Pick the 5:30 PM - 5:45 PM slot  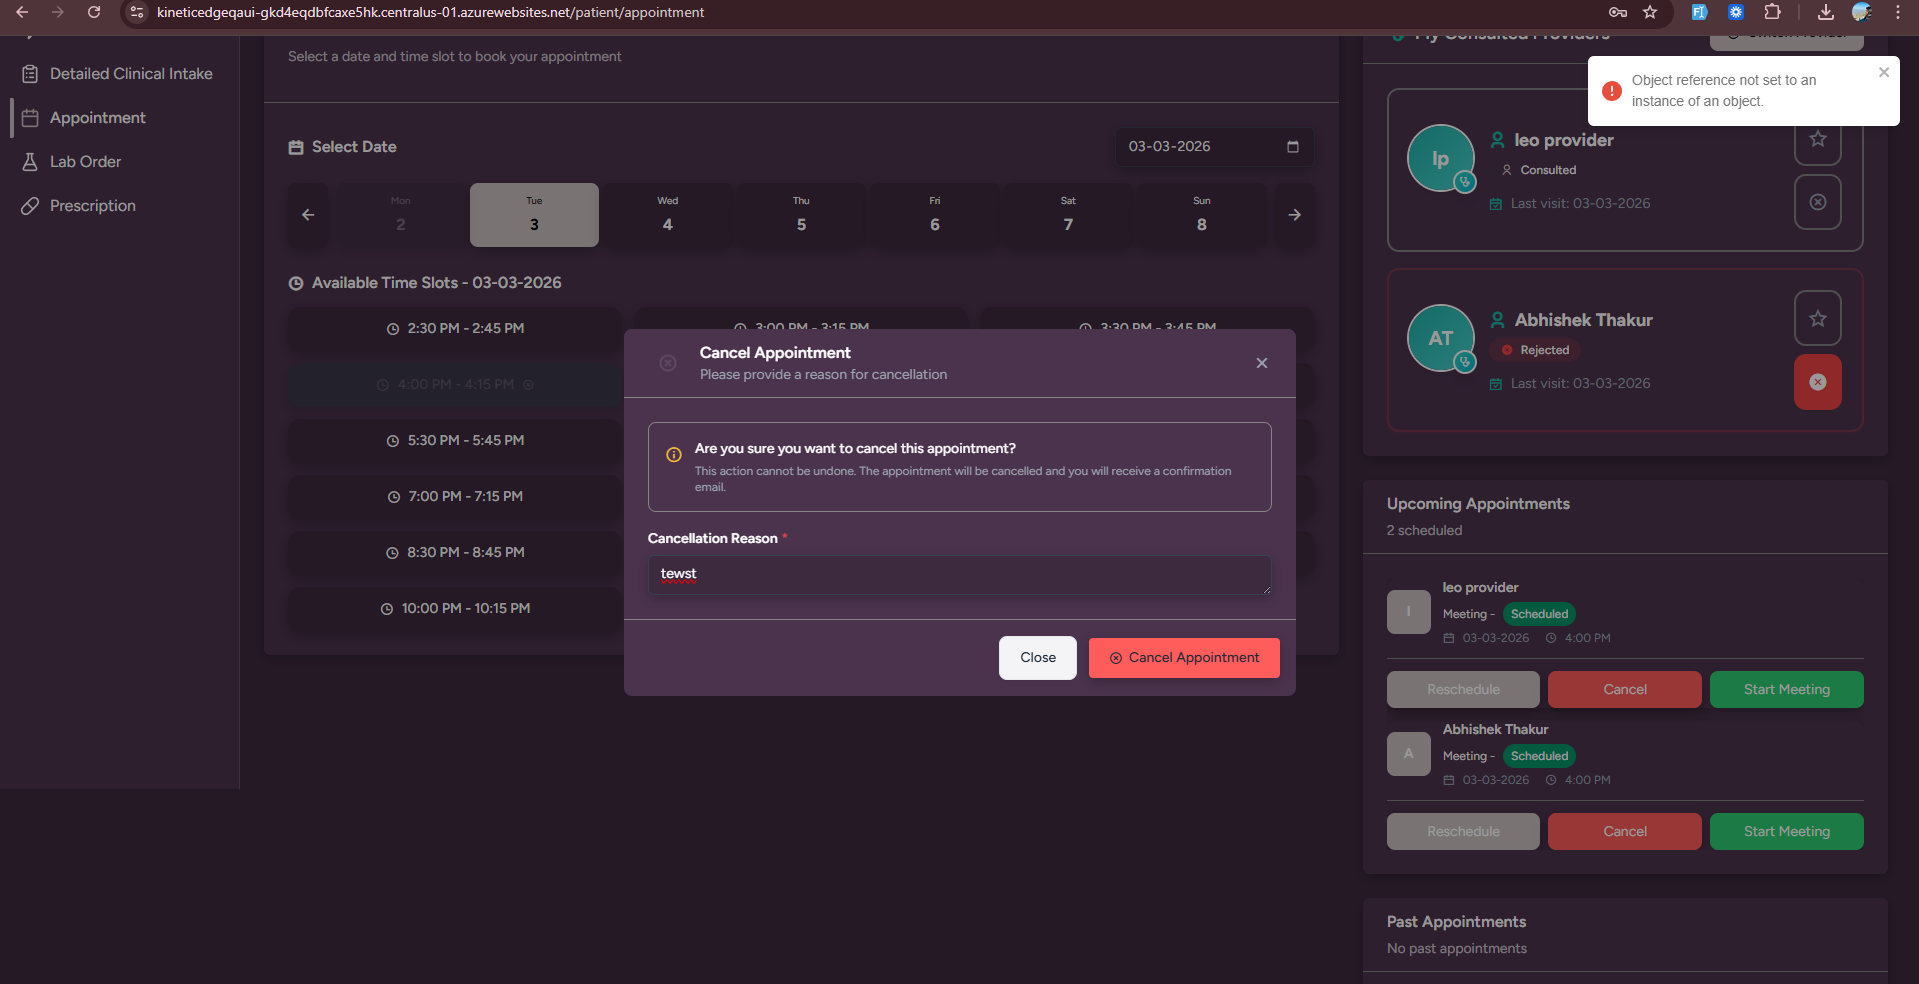pyautogui.click(x=455, y=441)
